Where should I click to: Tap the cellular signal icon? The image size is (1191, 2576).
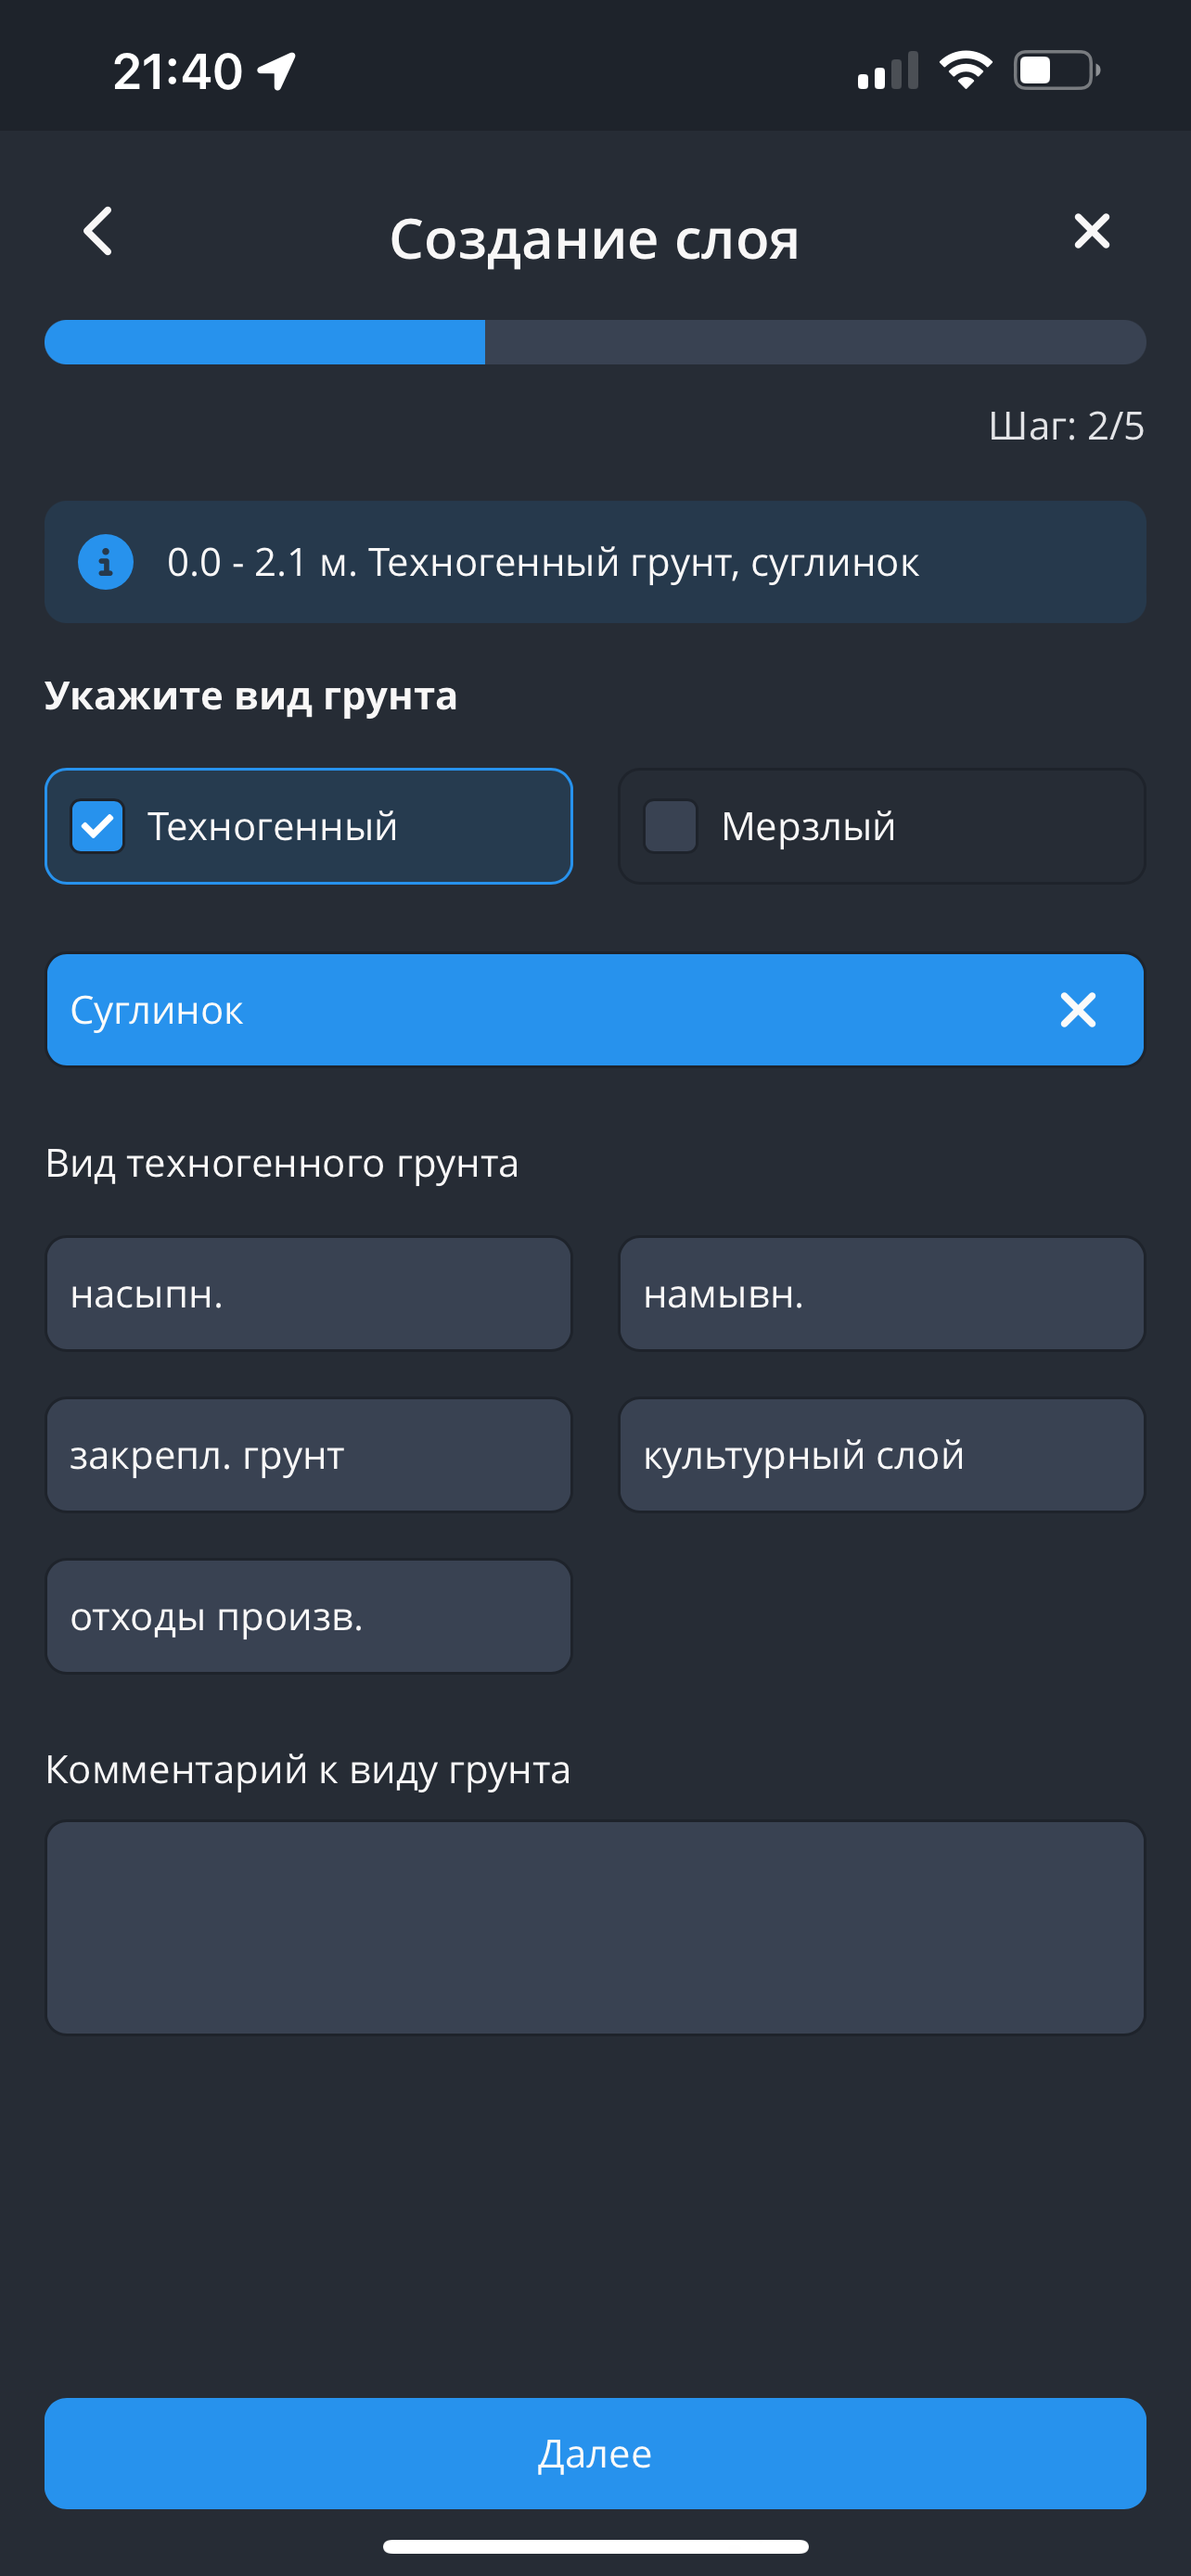887,70
